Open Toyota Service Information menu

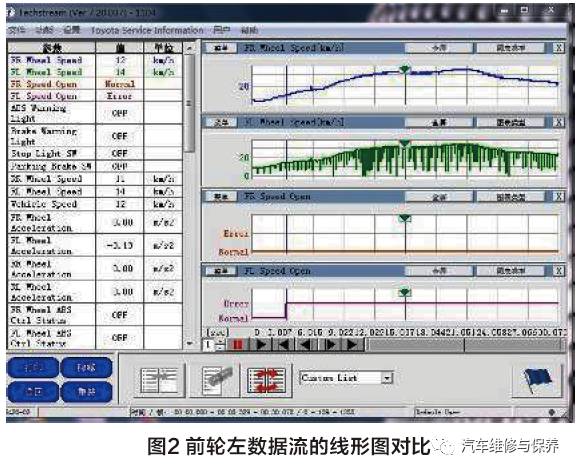click(x=147, y=30)
